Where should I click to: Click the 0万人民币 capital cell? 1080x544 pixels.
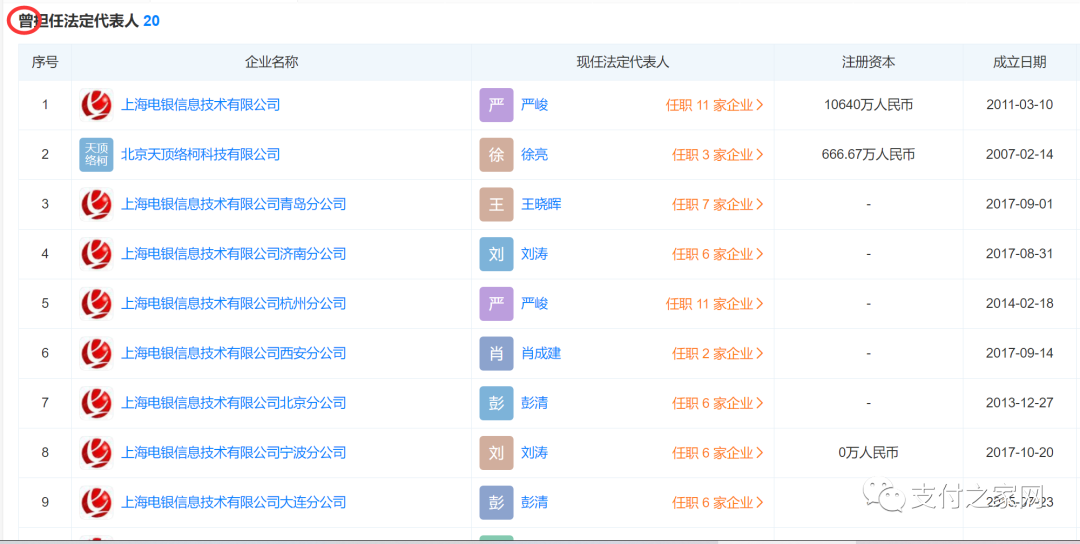click(869, 452)
